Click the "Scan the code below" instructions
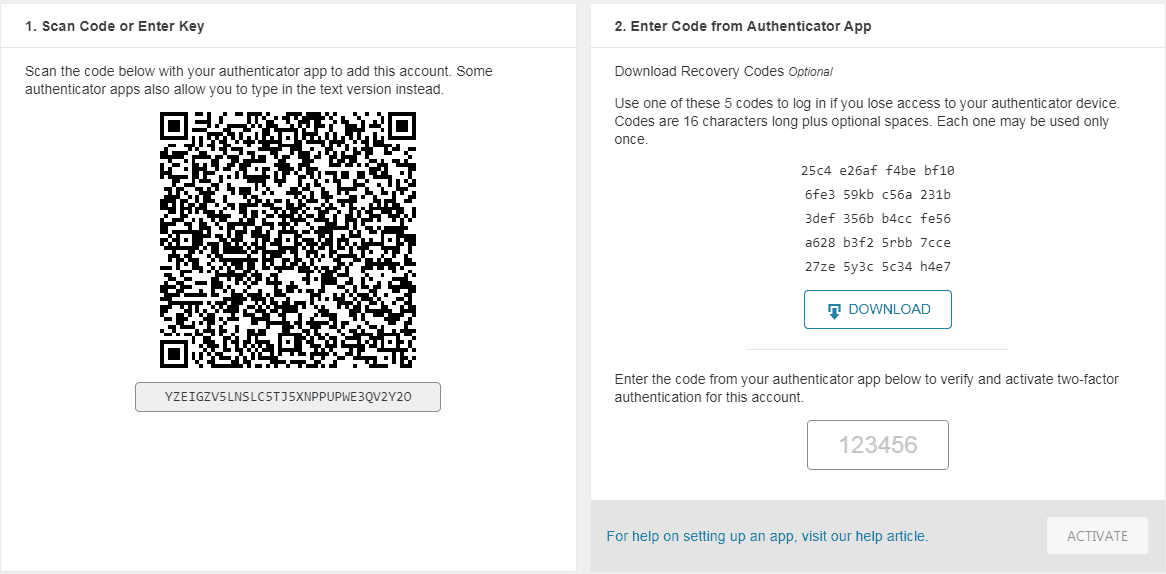 [x=259, y=80]
